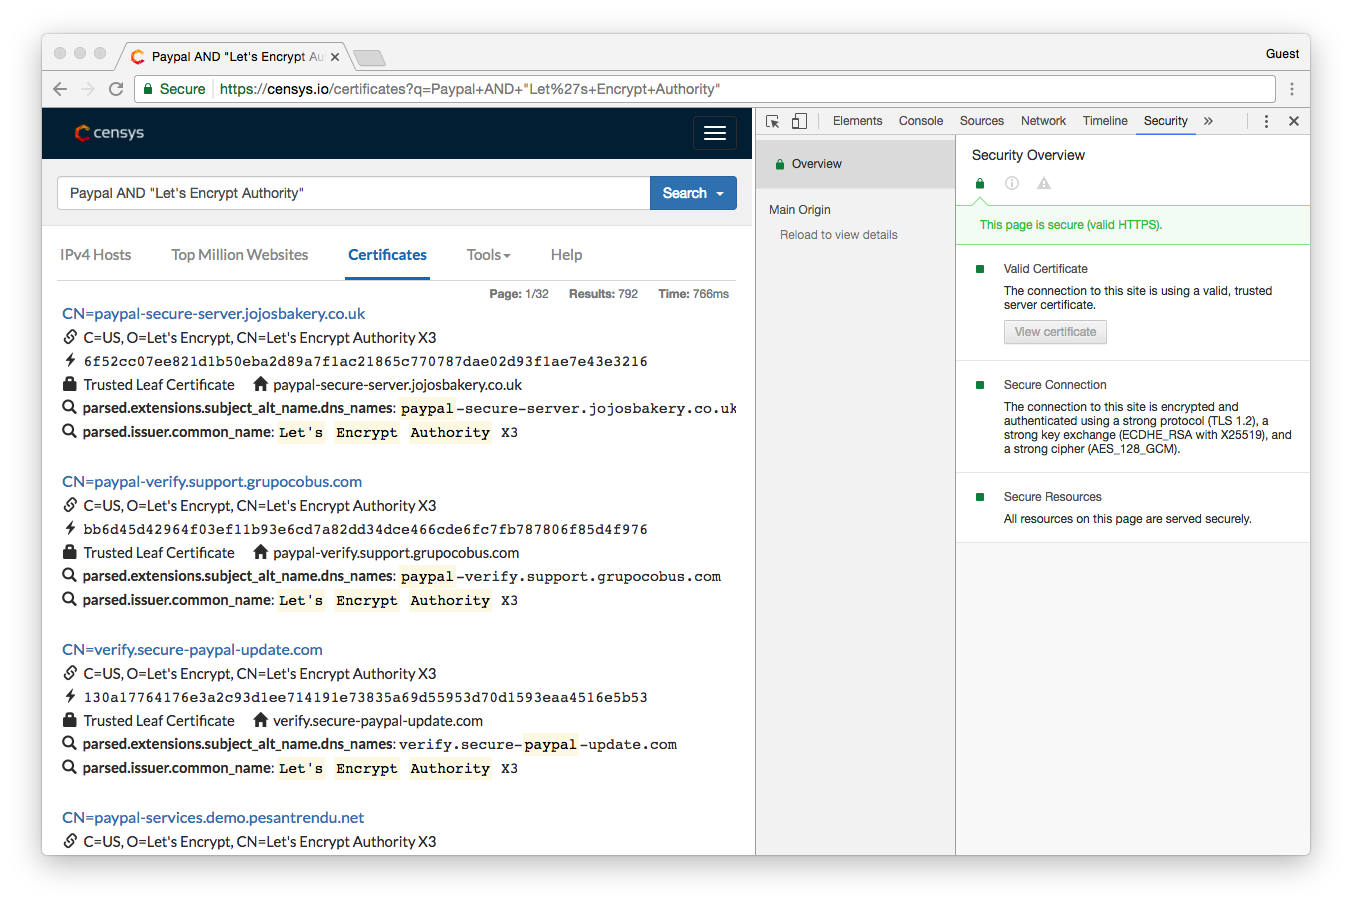Click 'Reload to view details' text
The width and height of the screenshot is (1352, 905).
click(x=839, y=235)
